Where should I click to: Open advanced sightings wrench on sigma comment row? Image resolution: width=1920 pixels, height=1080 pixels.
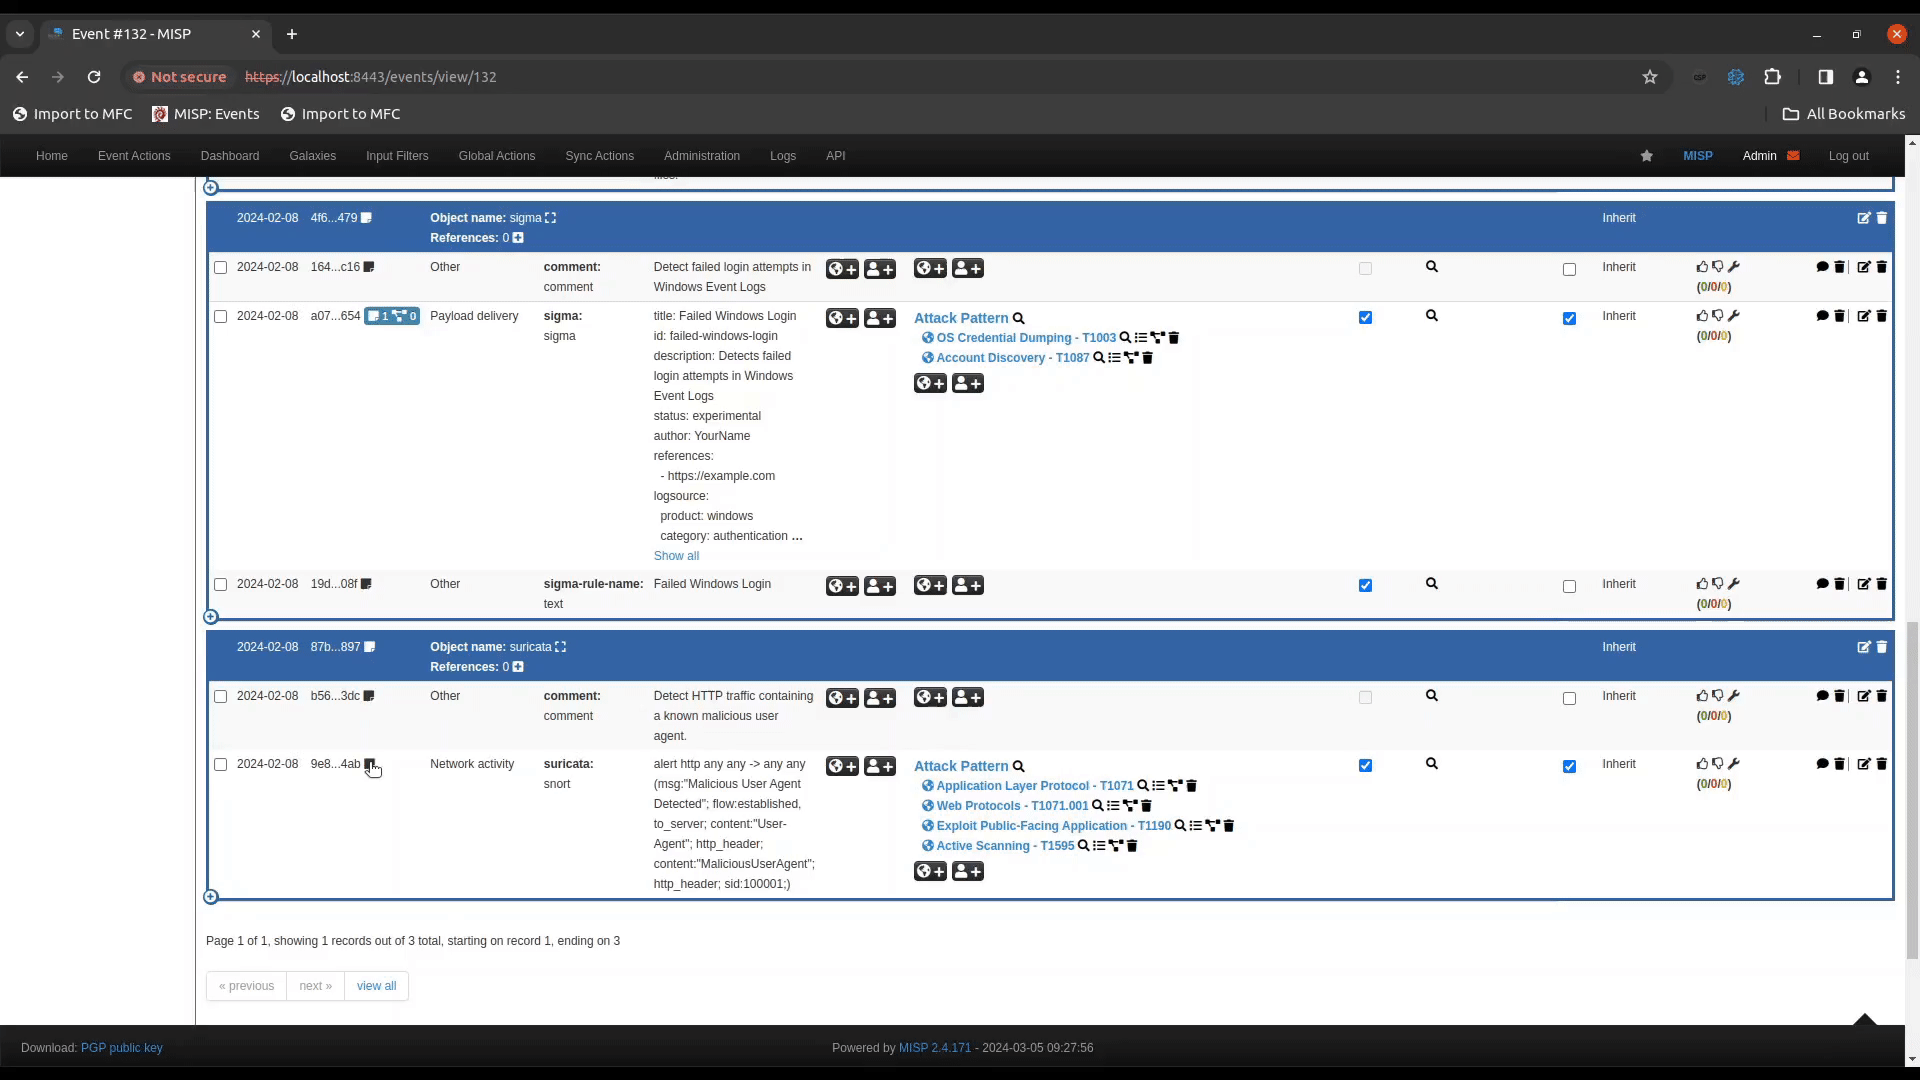tap(1734, 267)
